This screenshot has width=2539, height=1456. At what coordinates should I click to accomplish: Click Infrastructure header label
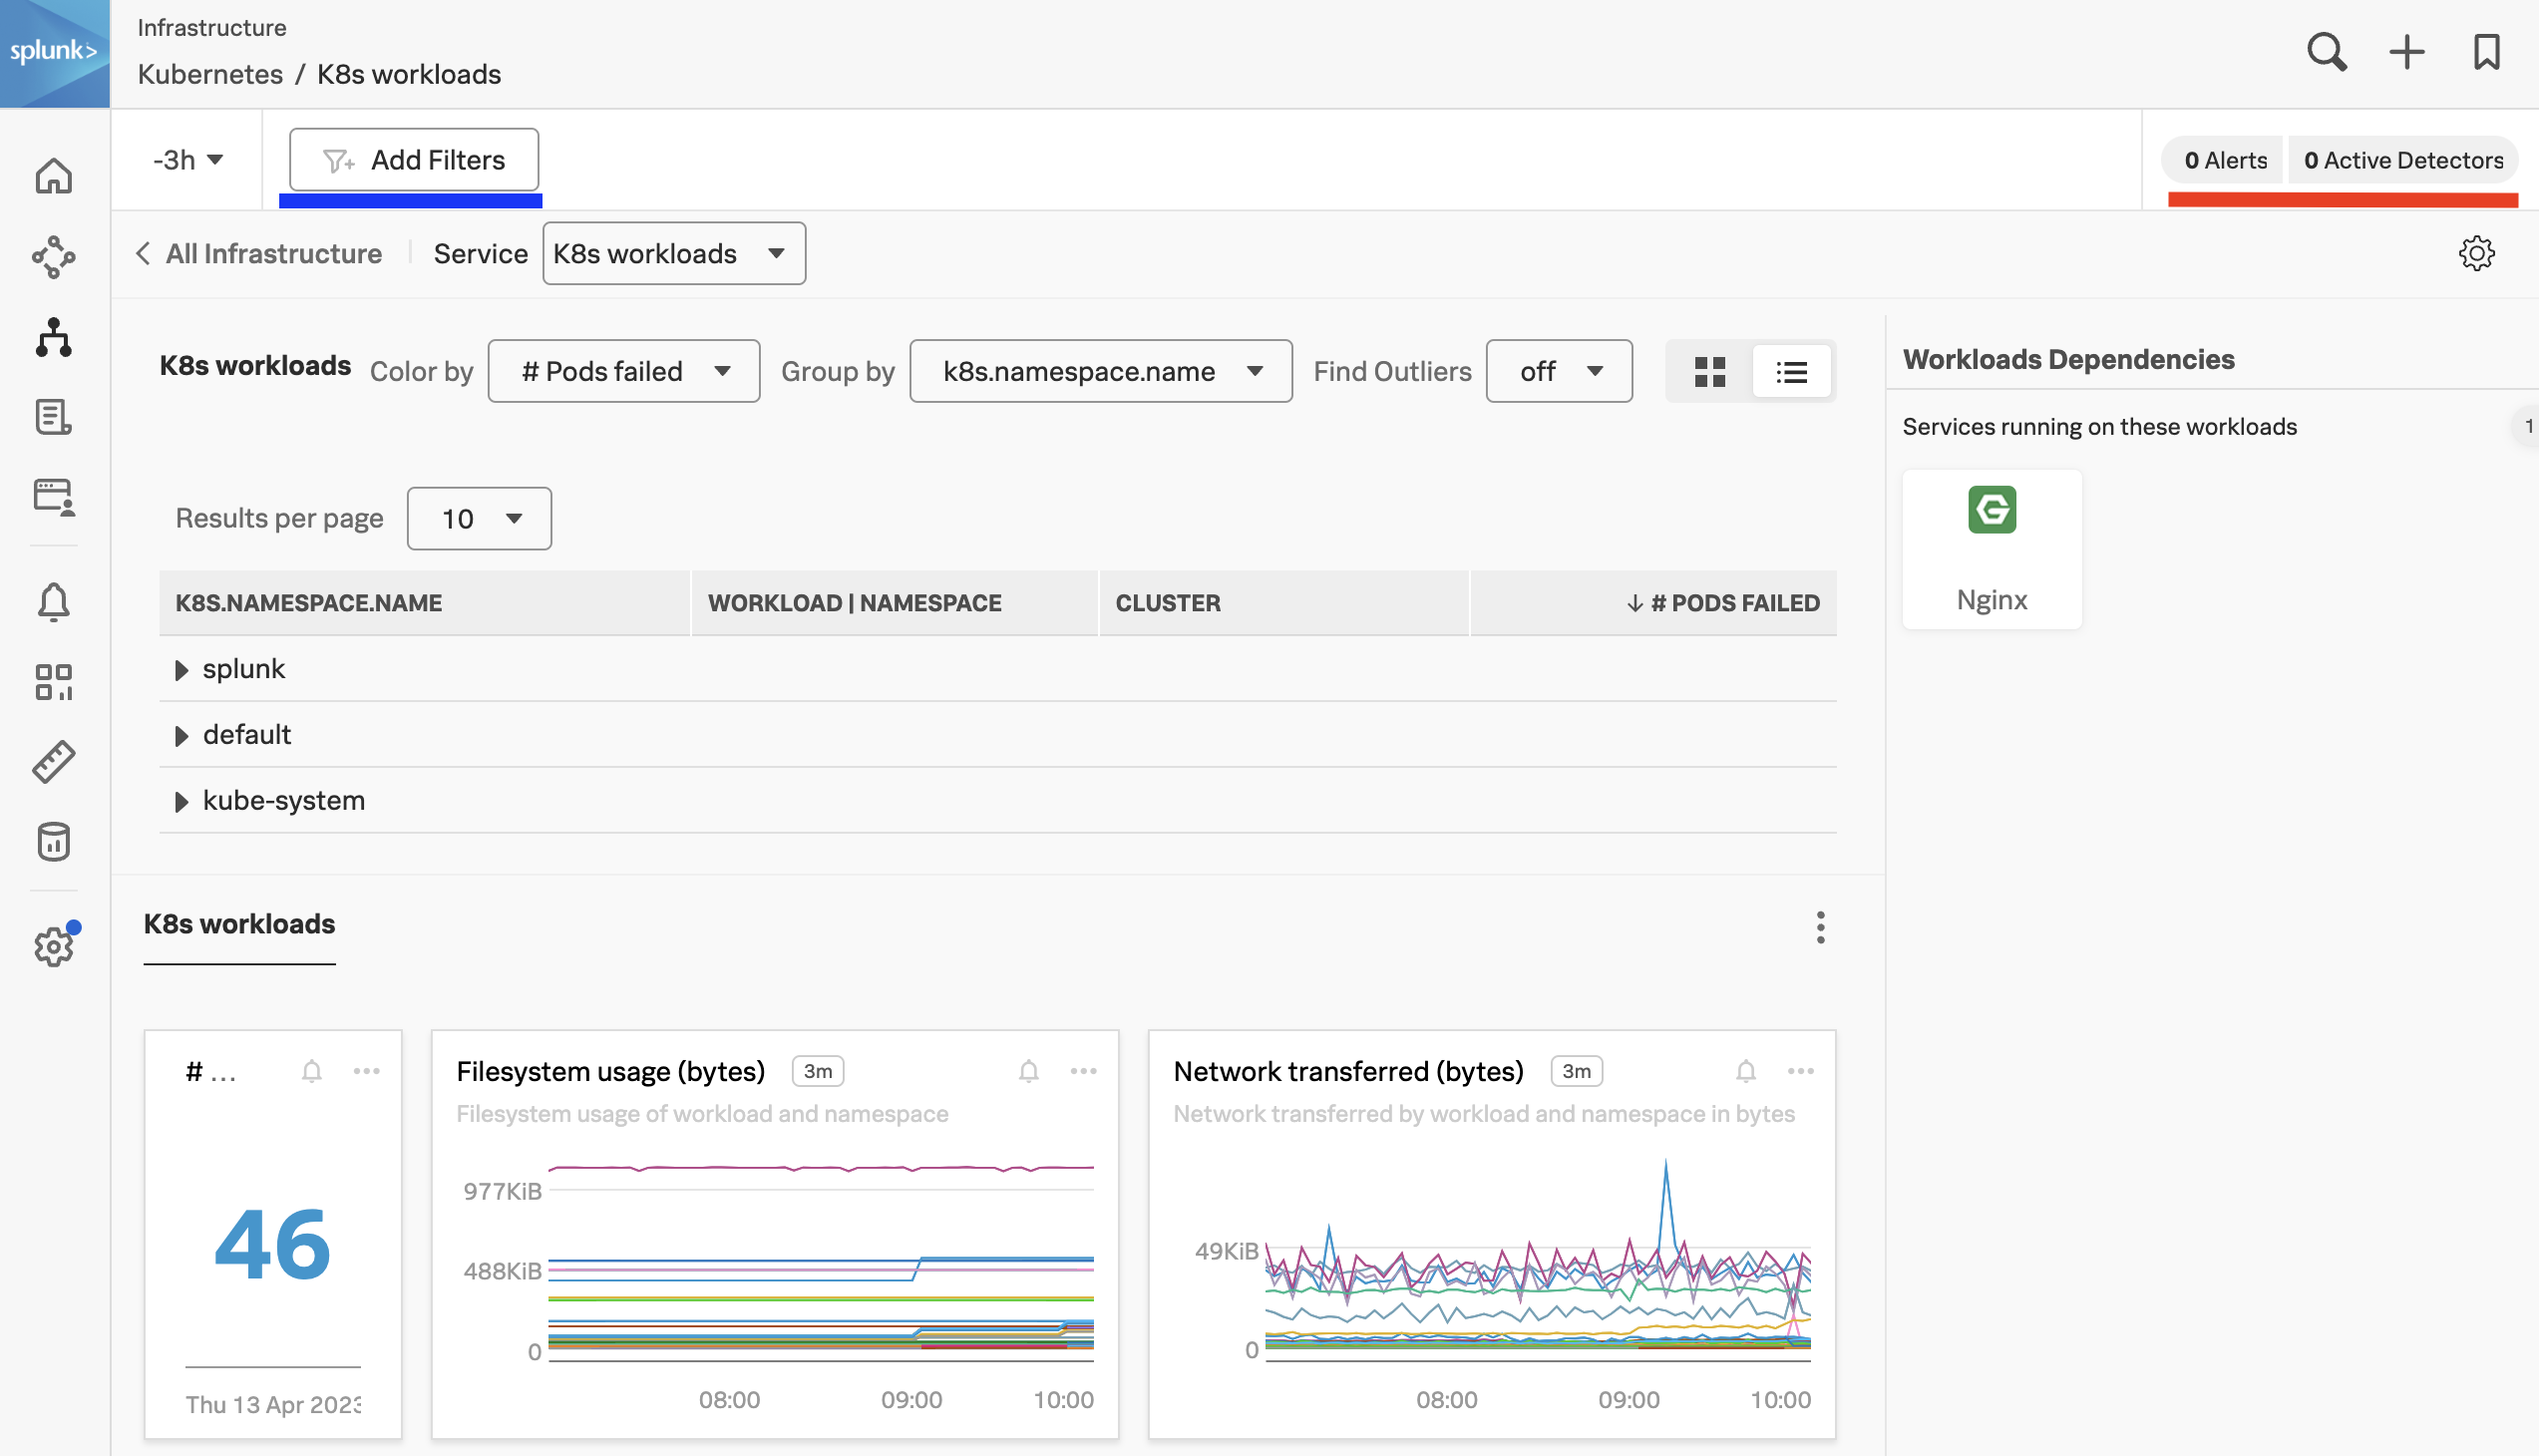(x=212, y=28)
